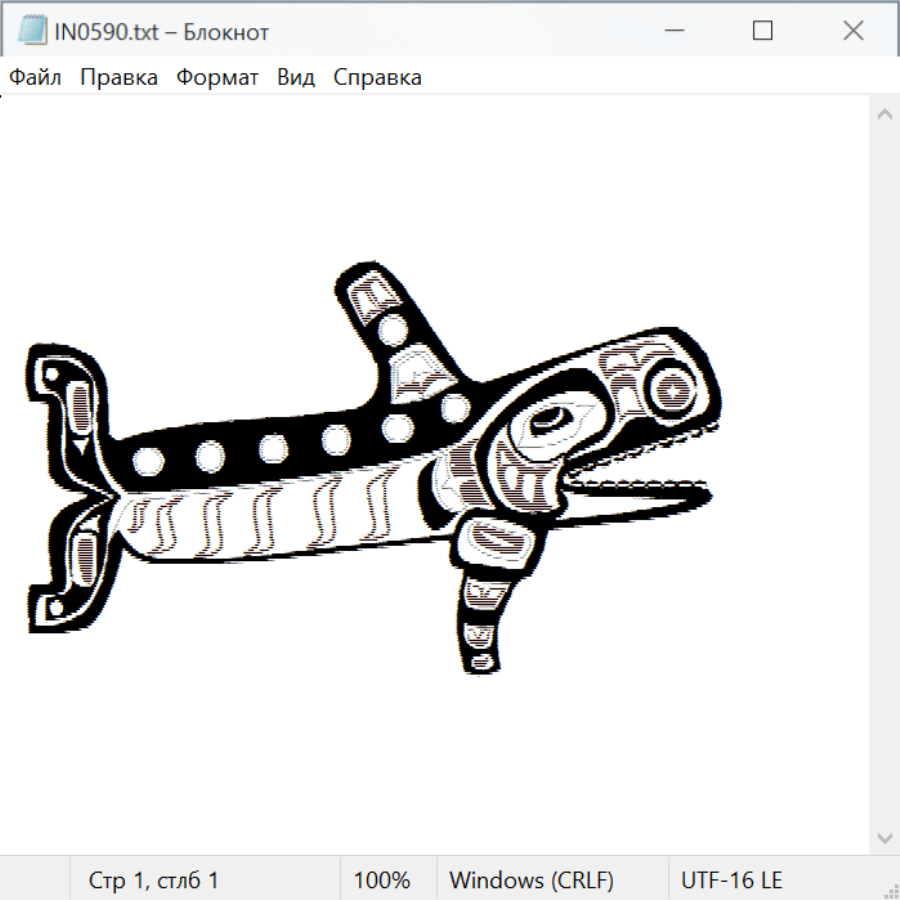Click the whale's round eye in the picture
Viewport: 900px width, 900px height.
pos(673,386)
